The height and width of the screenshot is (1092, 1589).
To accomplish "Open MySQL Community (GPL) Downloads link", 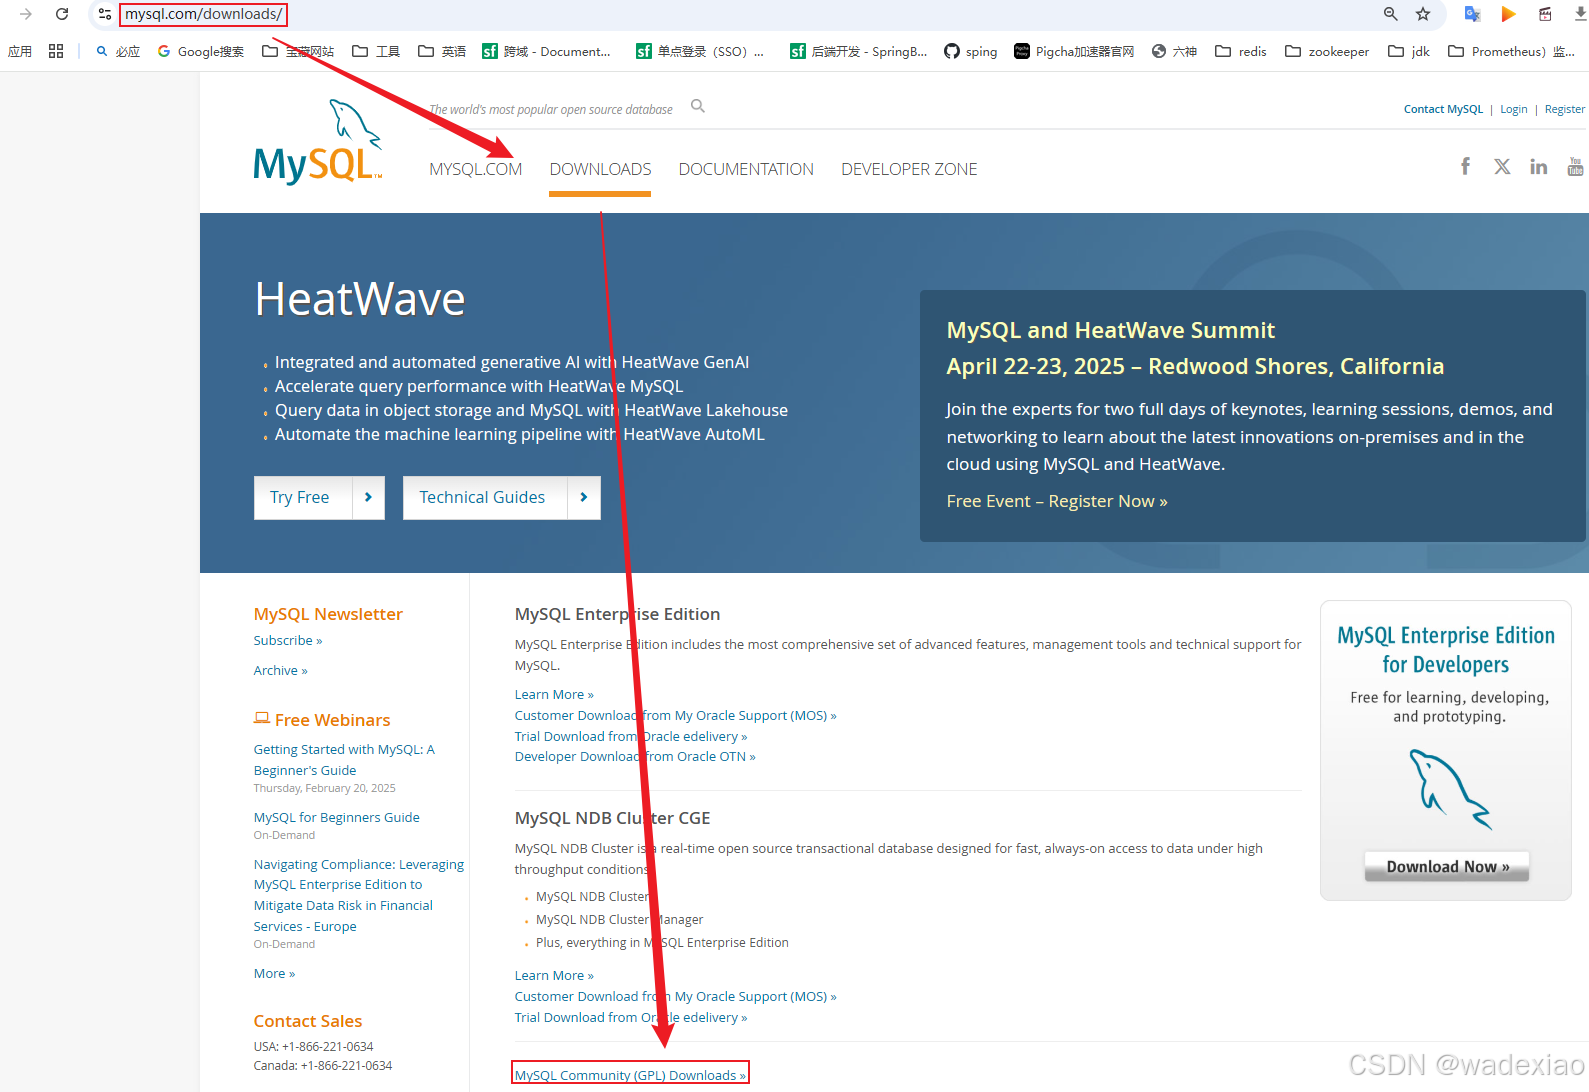I will pos(630,1075).
